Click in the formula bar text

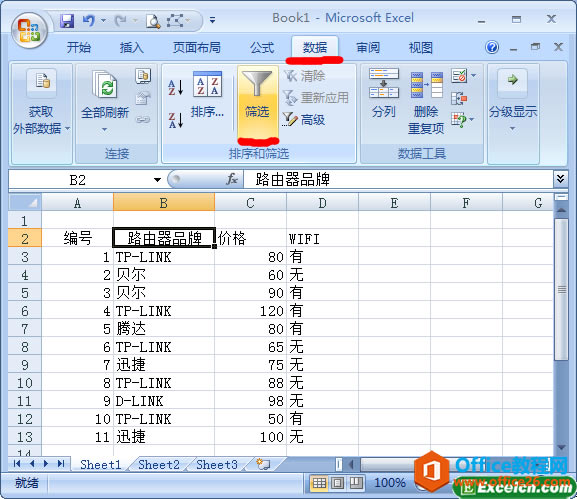399,180
